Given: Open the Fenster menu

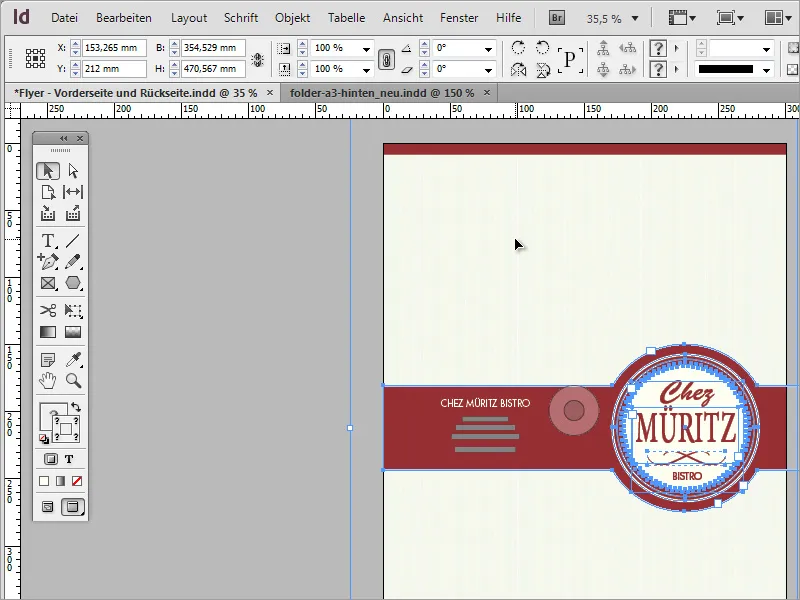Looking at the screenshot, I should point(459,17).
